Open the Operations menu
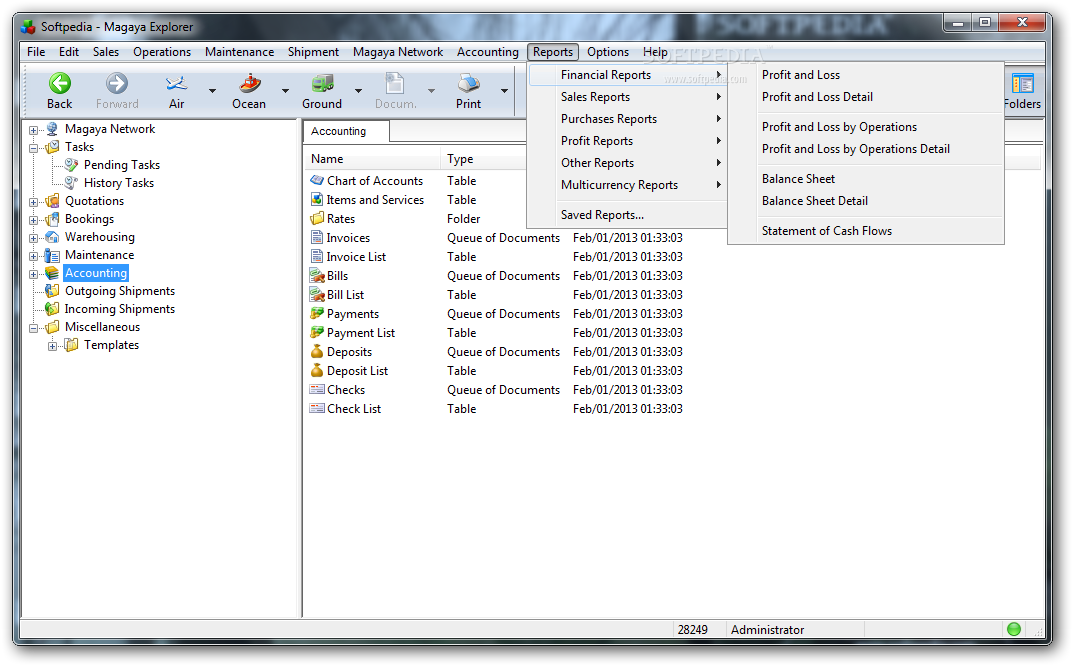Image resolution: width=1073 pixels, height=666 pixels. tap(162, 52)
